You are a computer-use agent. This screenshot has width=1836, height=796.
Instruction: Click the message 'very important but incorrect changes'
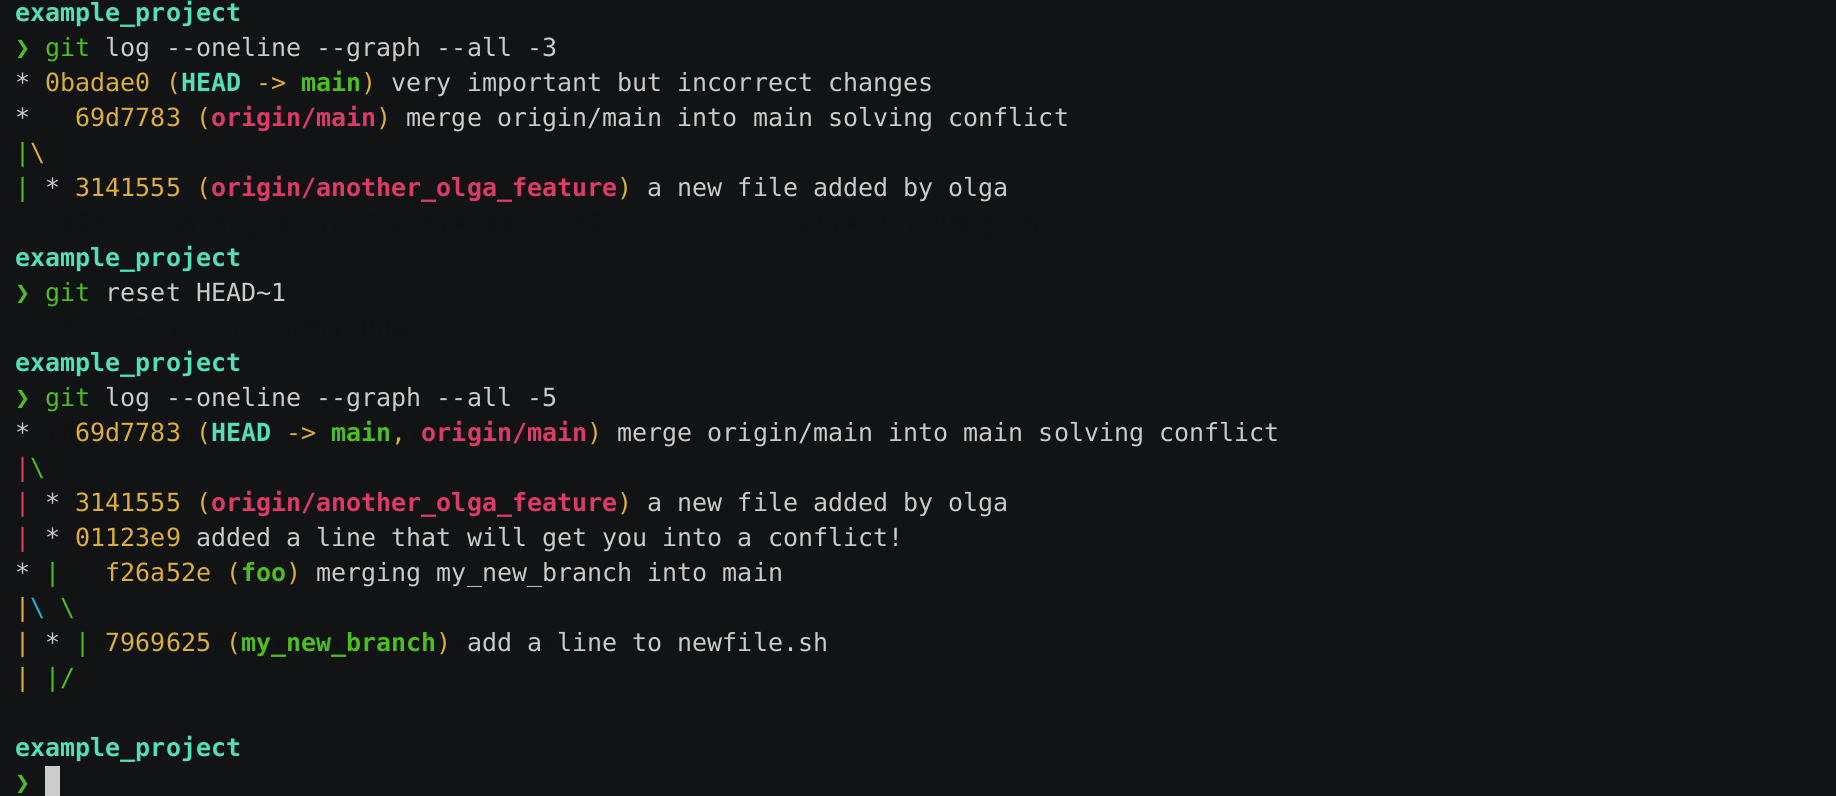coord(661,83)
